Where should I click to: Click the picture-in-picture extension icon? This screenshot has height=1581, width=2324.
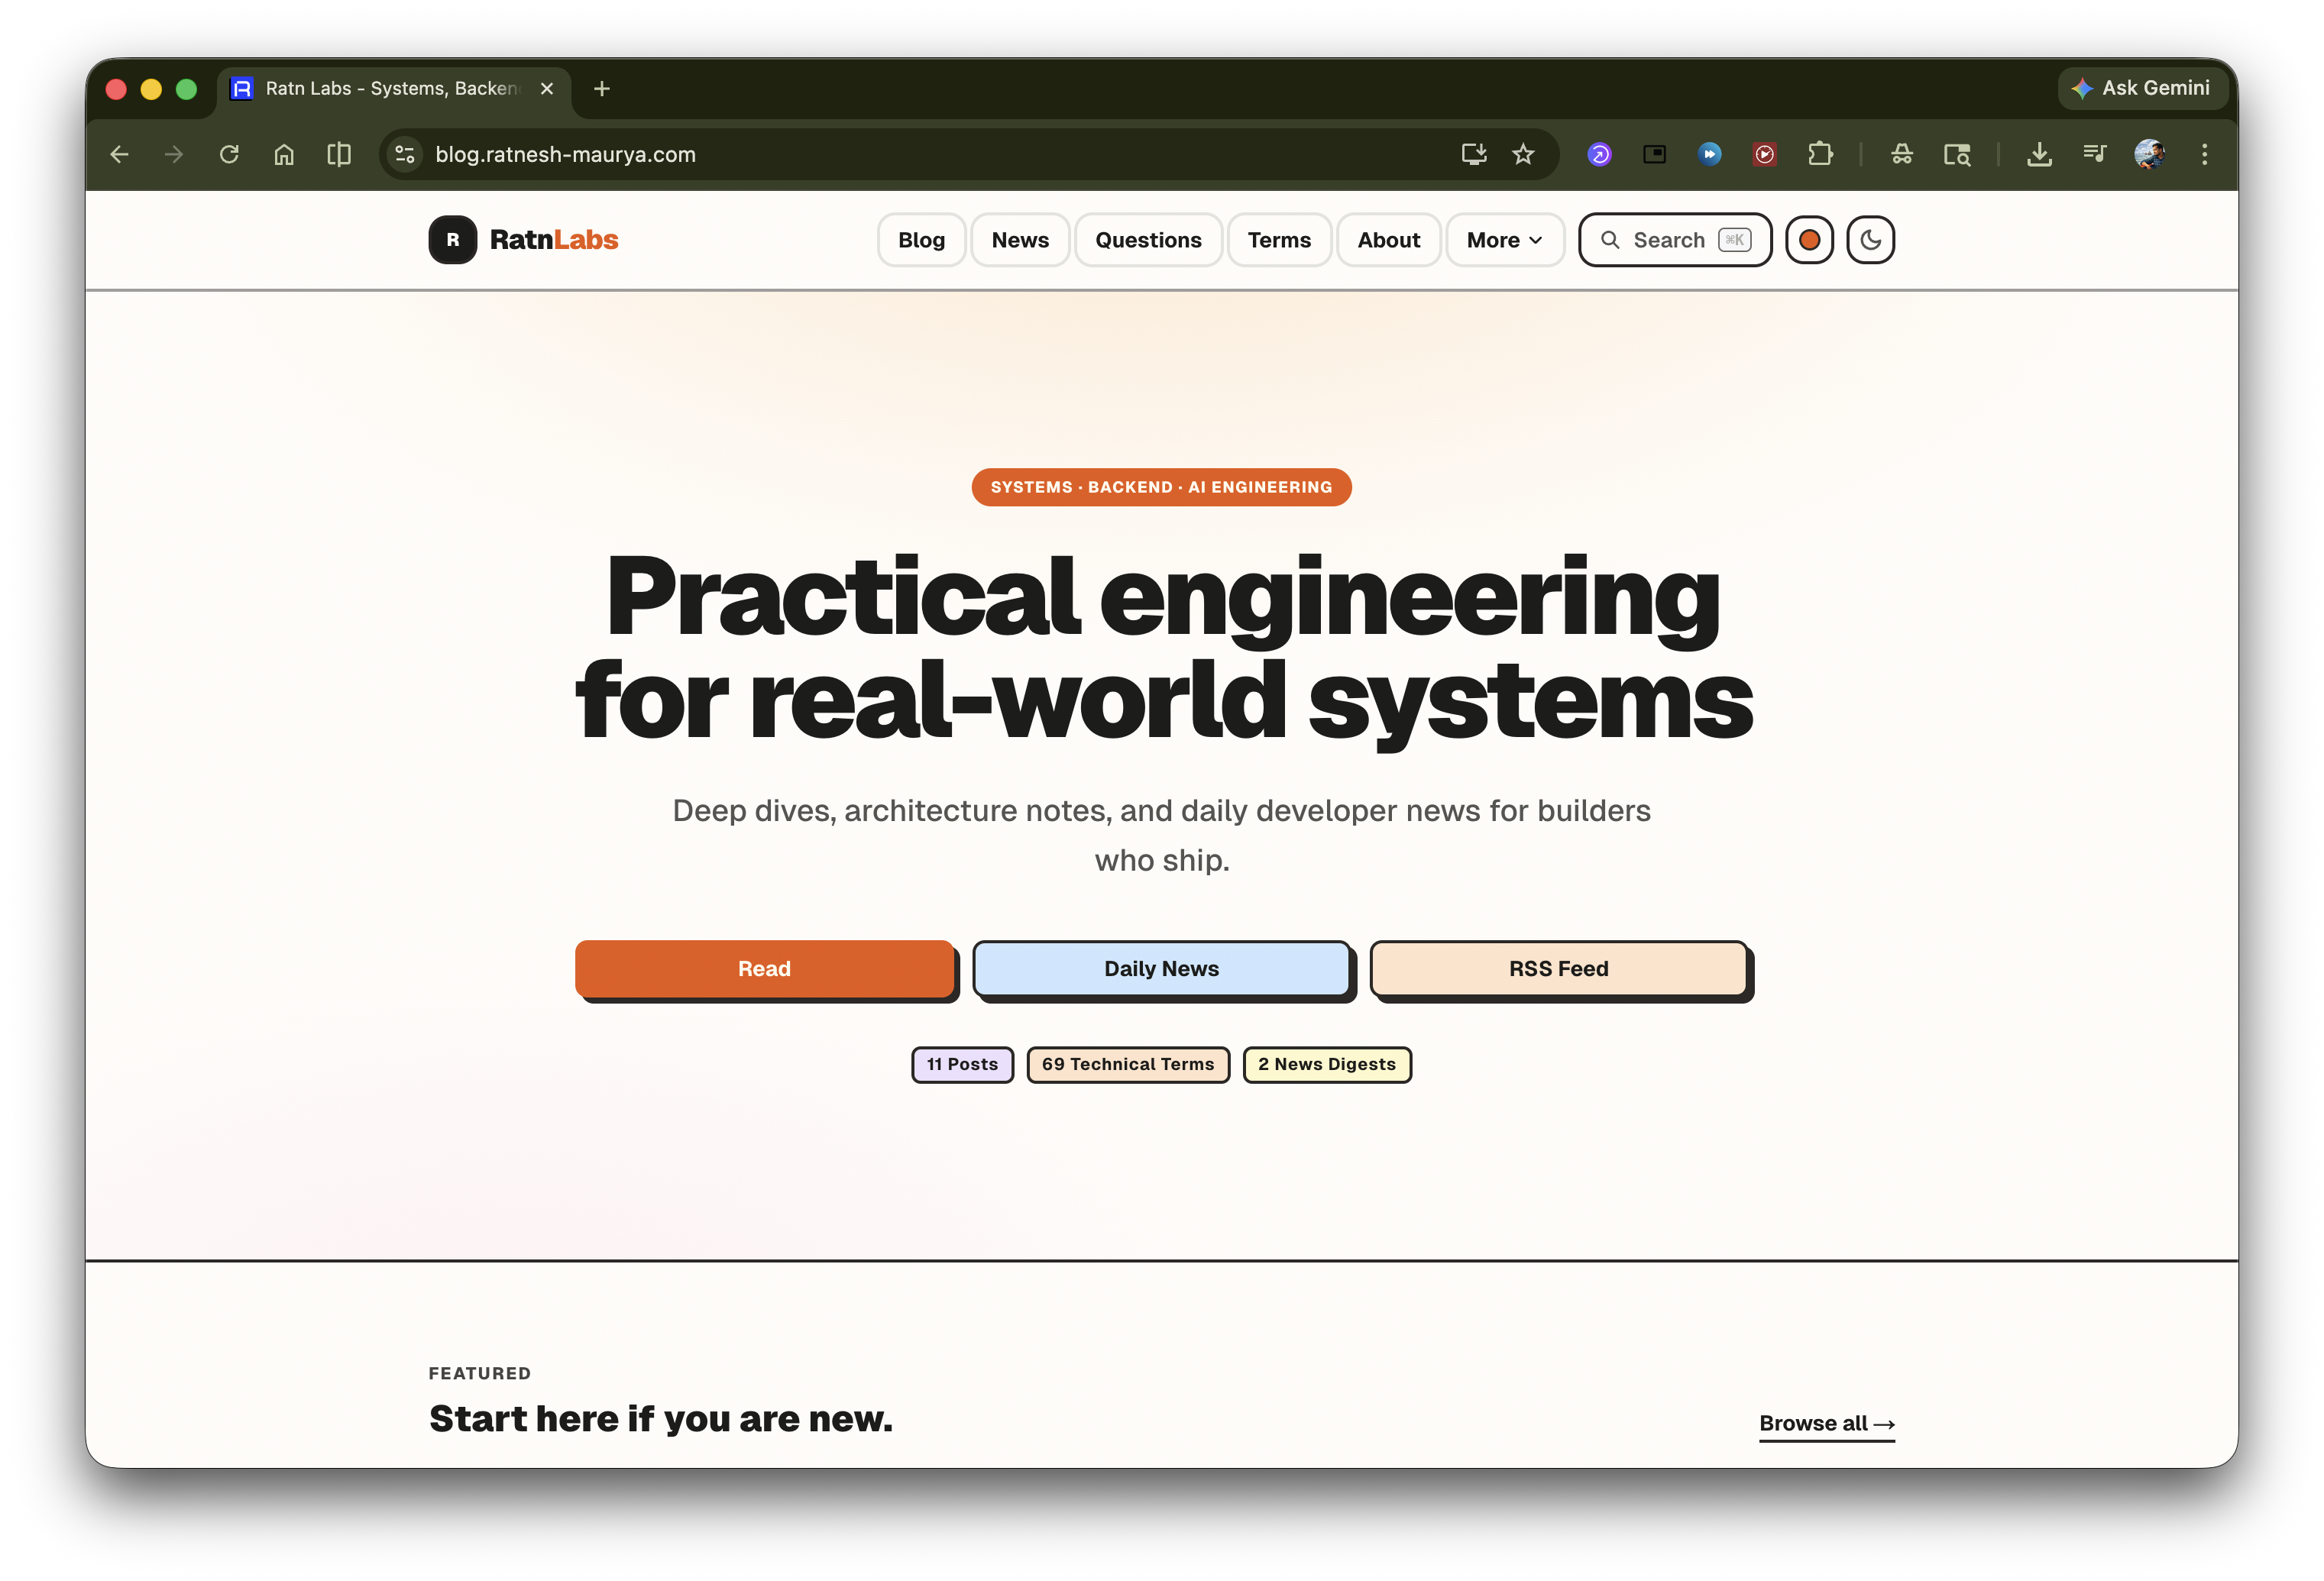pos(1654,154)
